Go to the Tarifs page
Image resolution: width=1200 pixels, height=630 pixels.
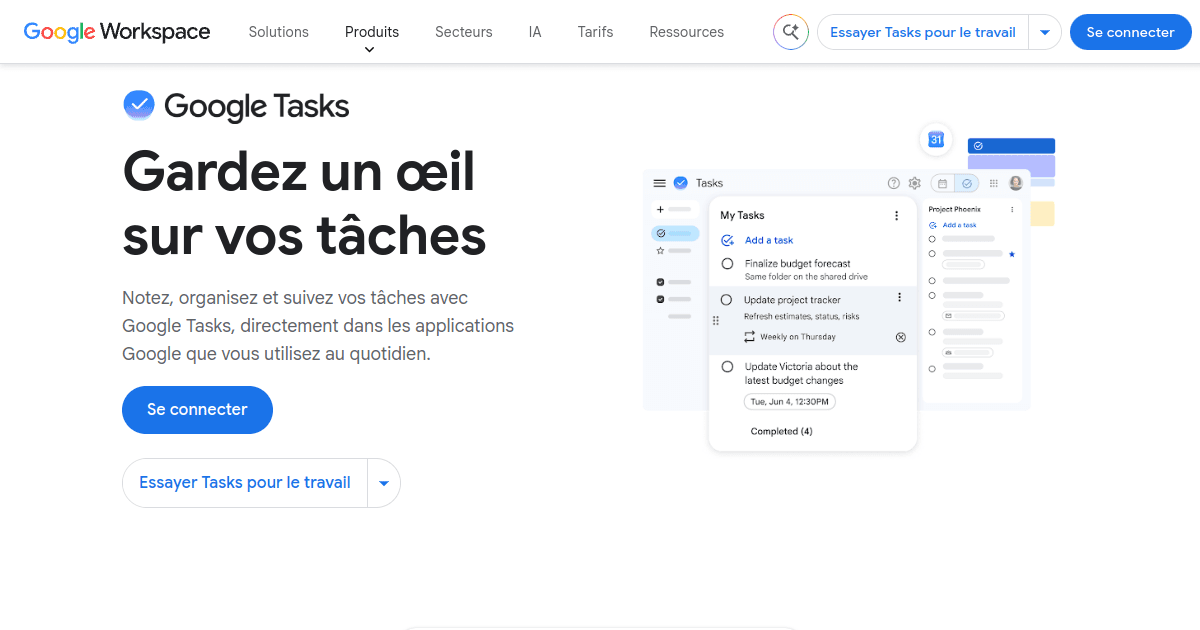tap(596, 32)
